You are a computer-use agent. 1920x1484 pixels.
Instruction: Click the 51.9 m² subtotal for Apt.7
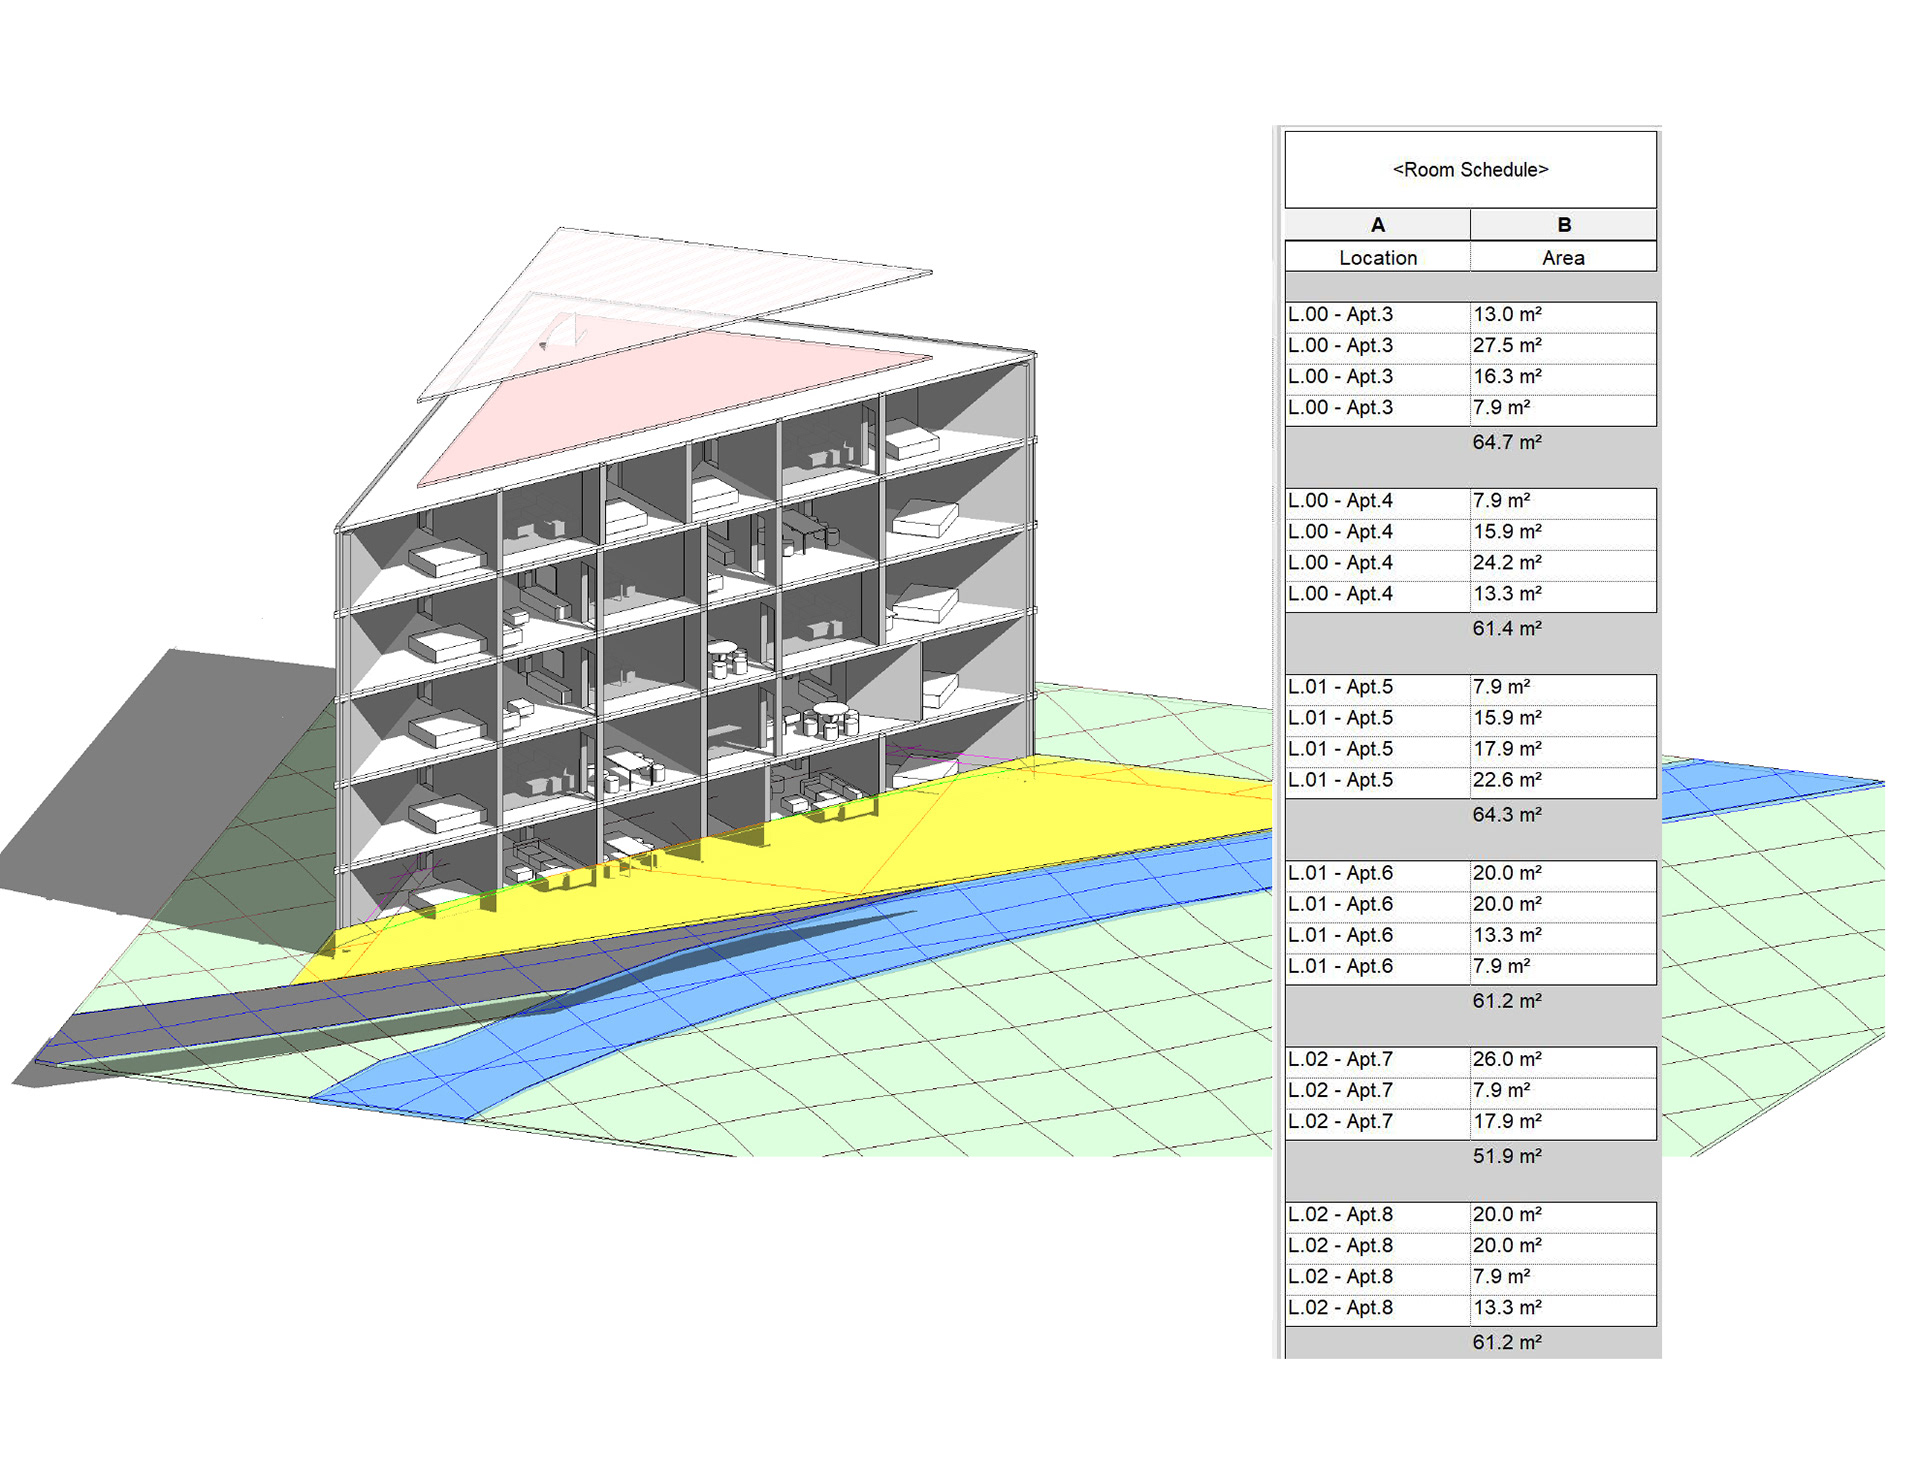coord(1507,1156)
